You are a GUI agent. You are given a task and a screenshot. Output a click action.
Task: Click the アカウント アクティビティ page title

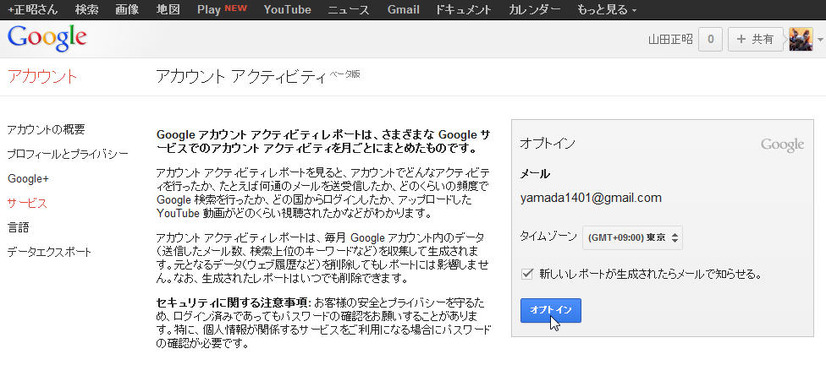click(241, 77)
